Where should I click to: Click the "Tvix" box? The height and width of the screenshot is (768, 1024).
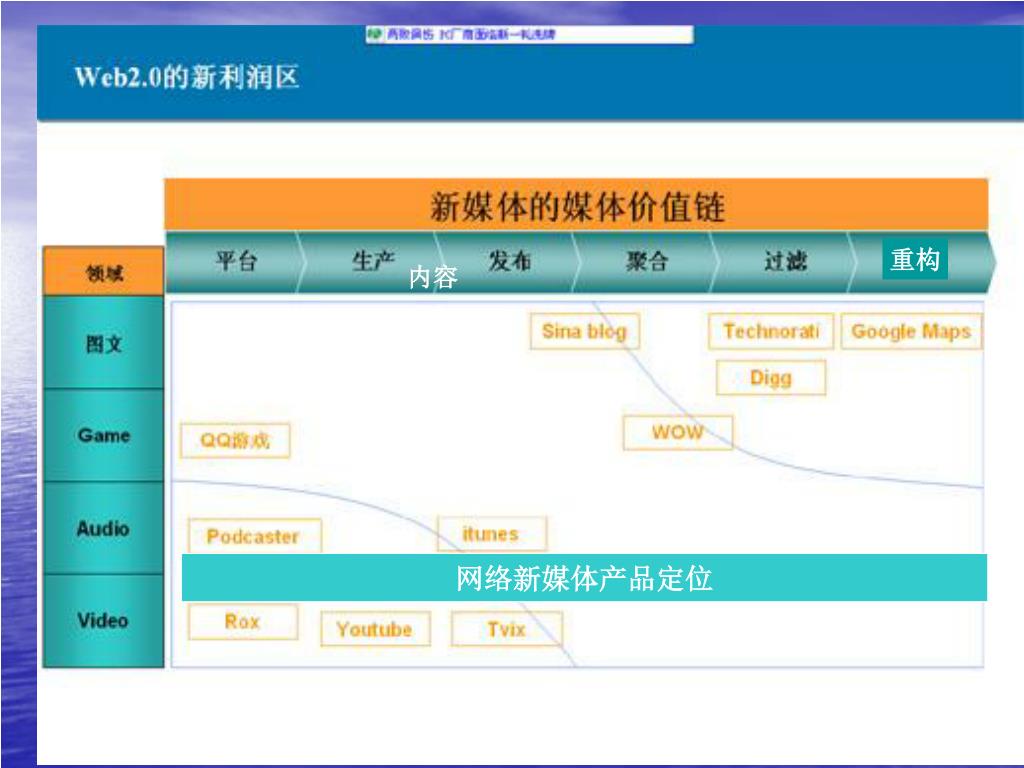point(507,629)
